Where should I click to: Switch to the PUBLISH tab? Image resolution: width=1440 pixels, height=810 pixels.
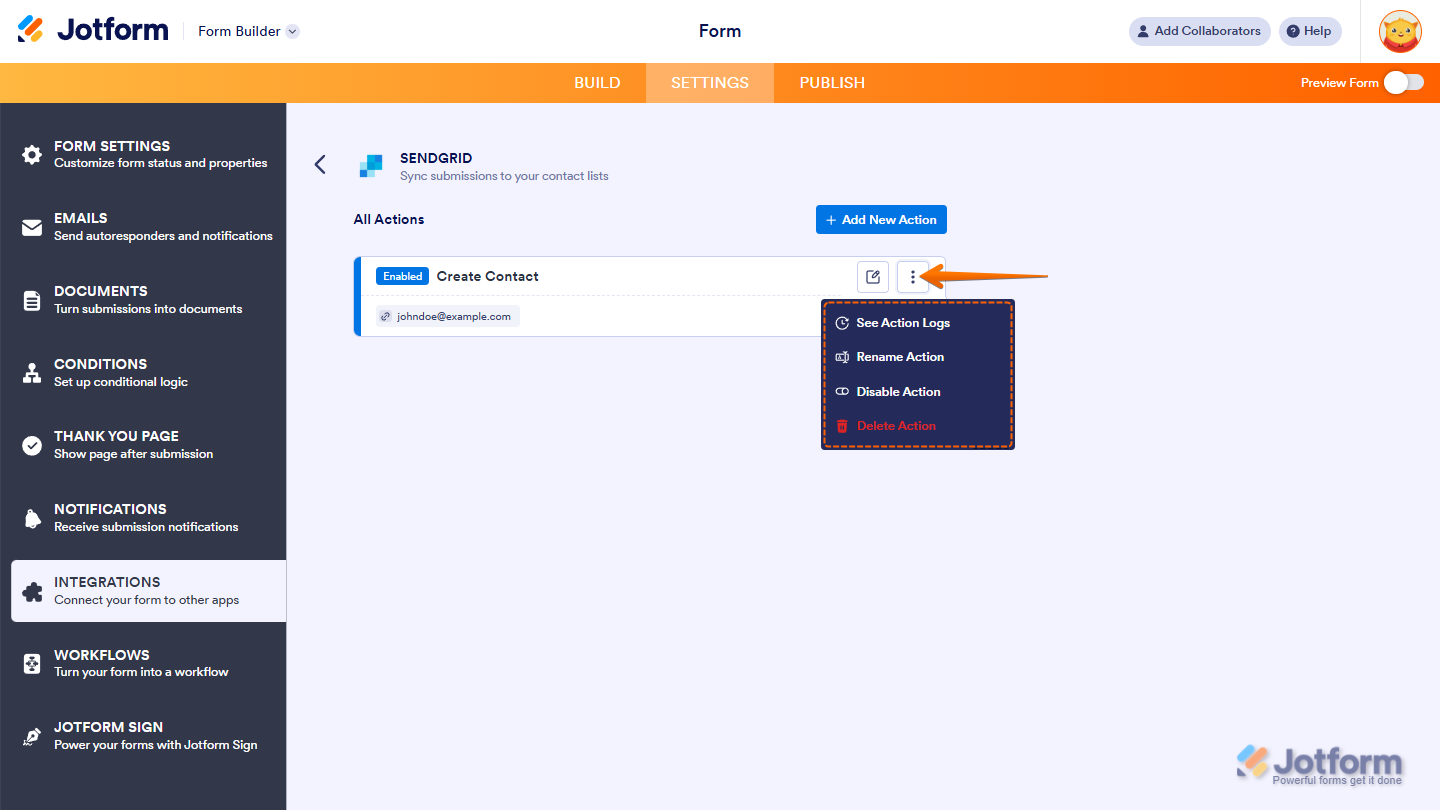pyautogui.click(x=831, y=83)
